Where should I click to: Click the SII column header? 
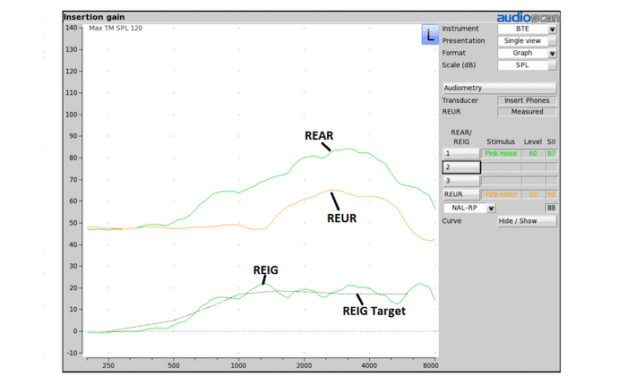pos(551,142)
